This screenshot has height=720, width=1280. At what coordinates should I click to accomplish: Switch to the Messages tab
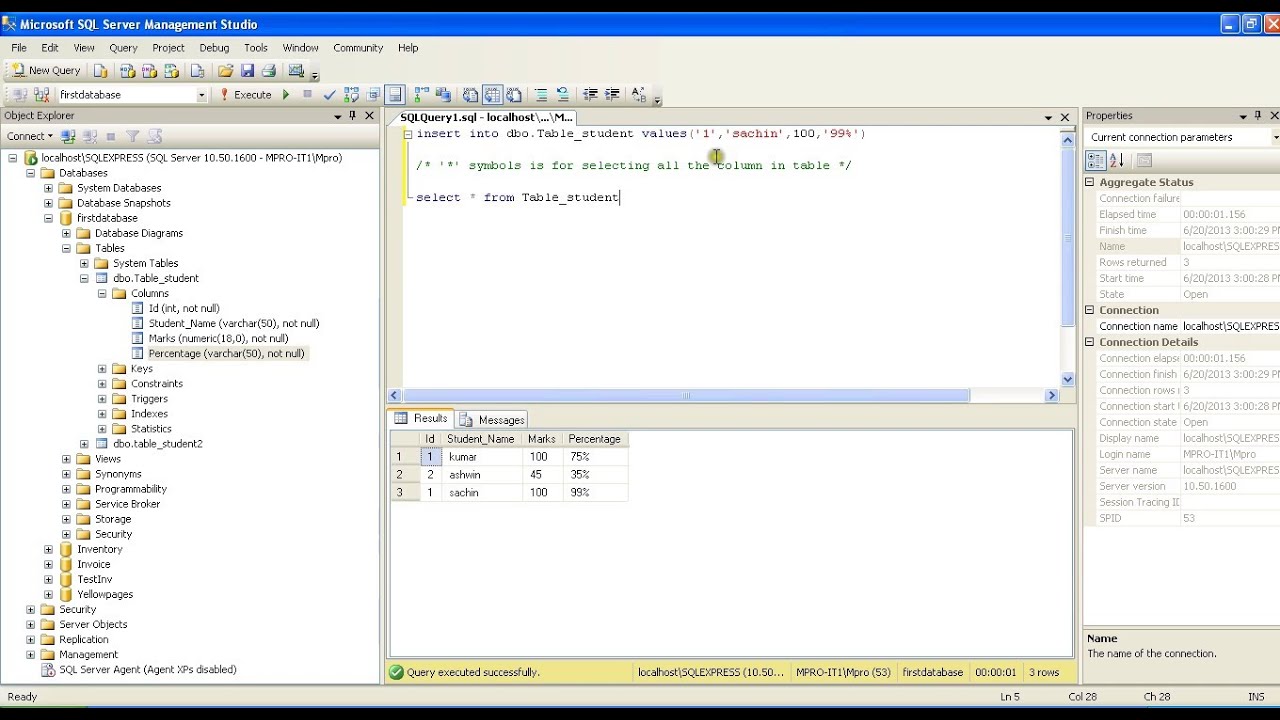tap(492, 420)
